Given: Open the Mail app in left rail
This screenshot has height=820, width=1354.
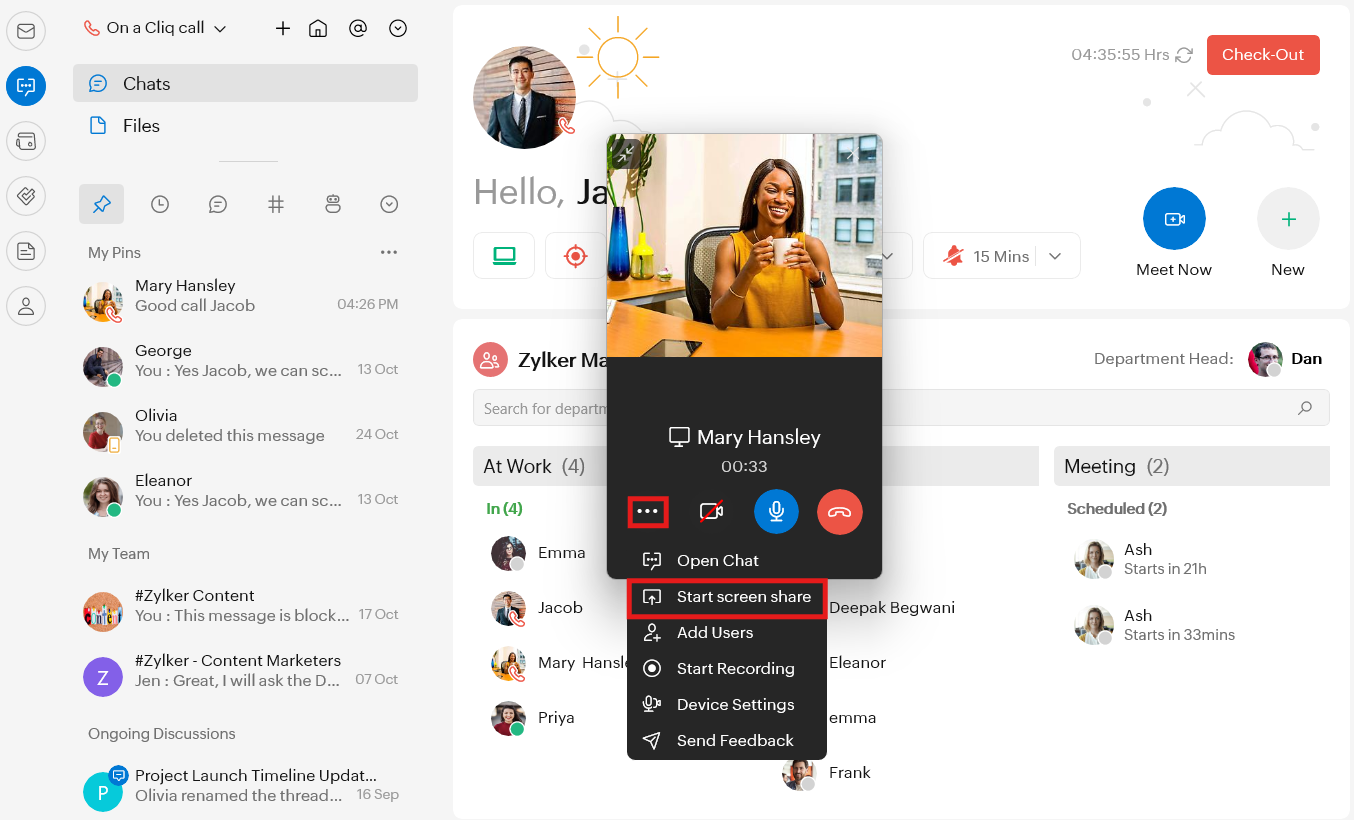Looking at the screenshot, I should point(26,31).
